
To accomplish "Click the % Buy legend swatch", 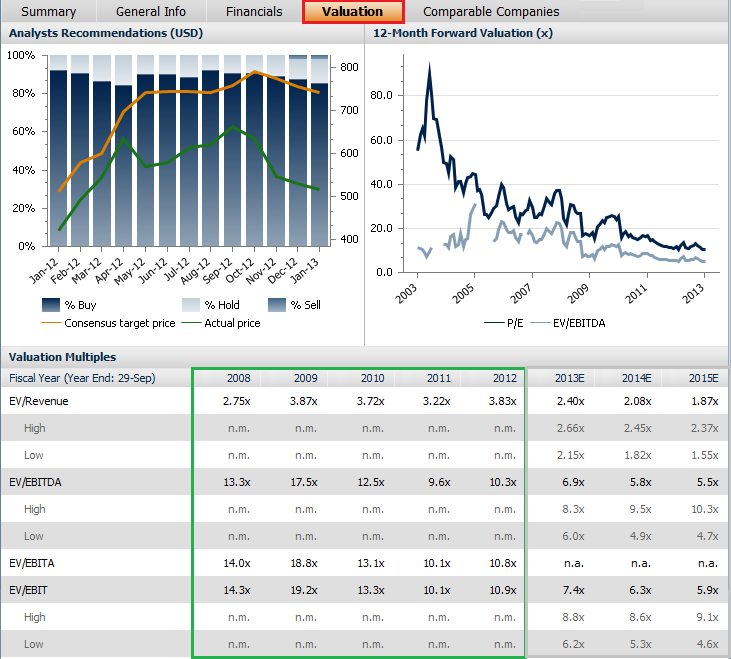I will (51, 305).
